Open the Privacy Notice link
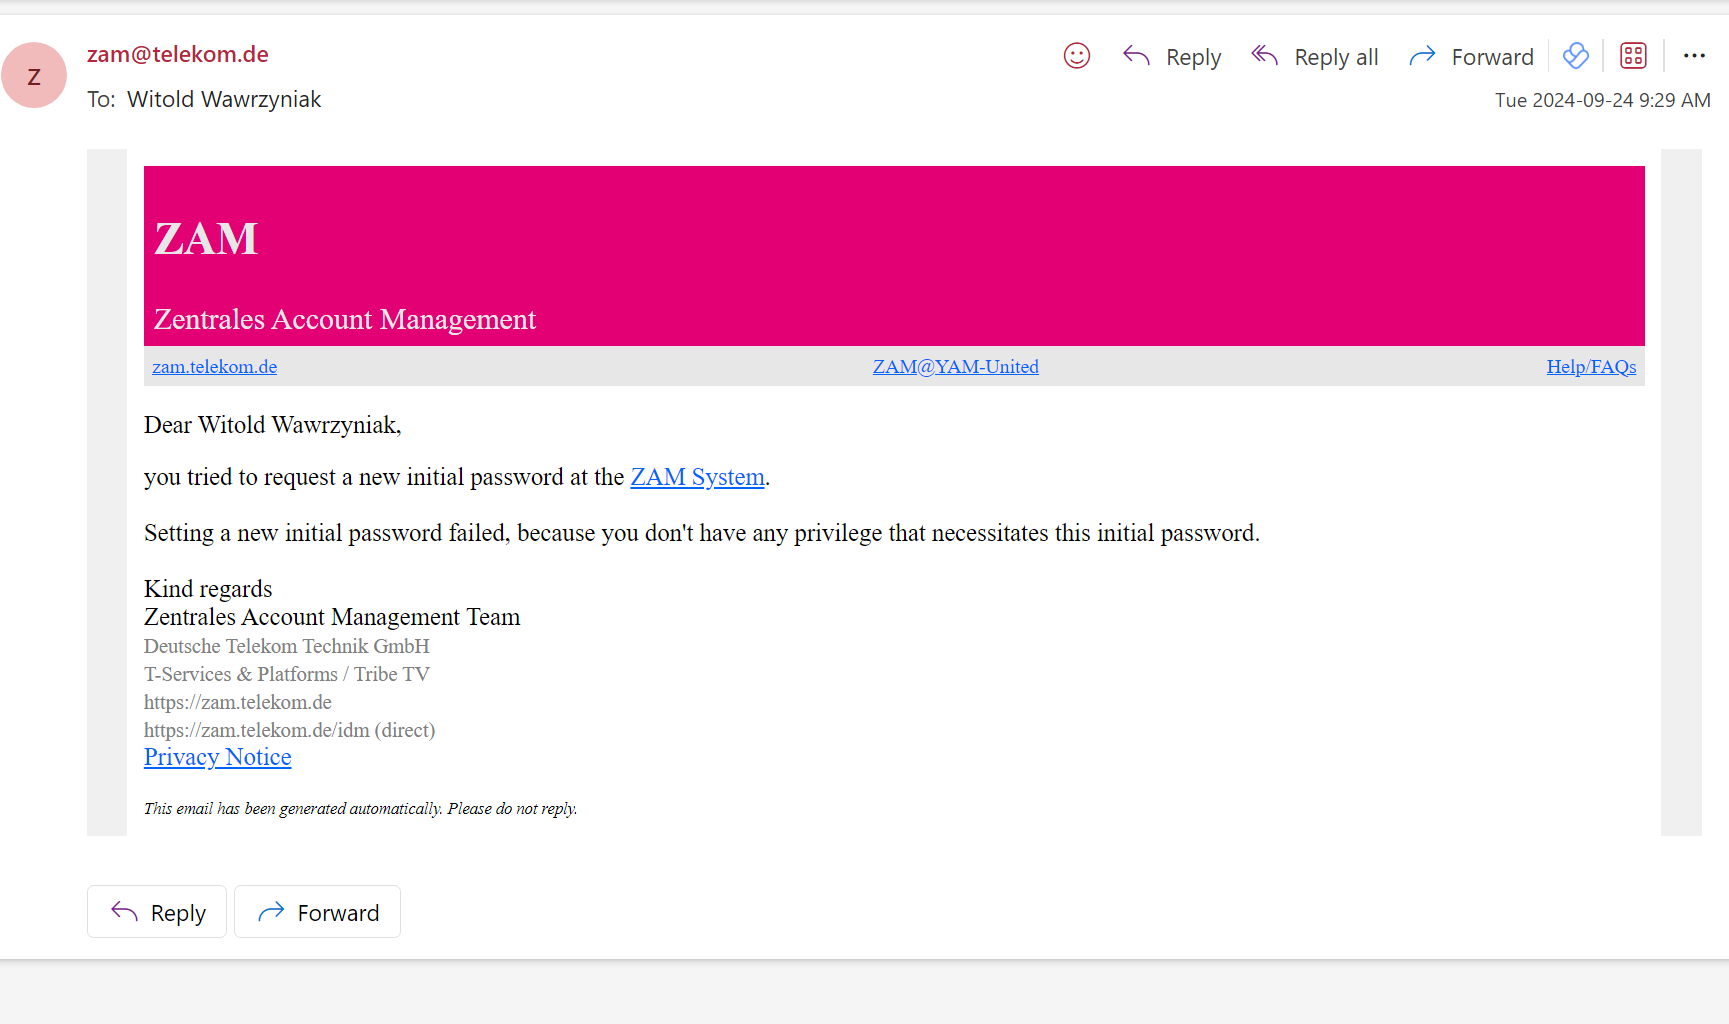 [x=217, y=757]
